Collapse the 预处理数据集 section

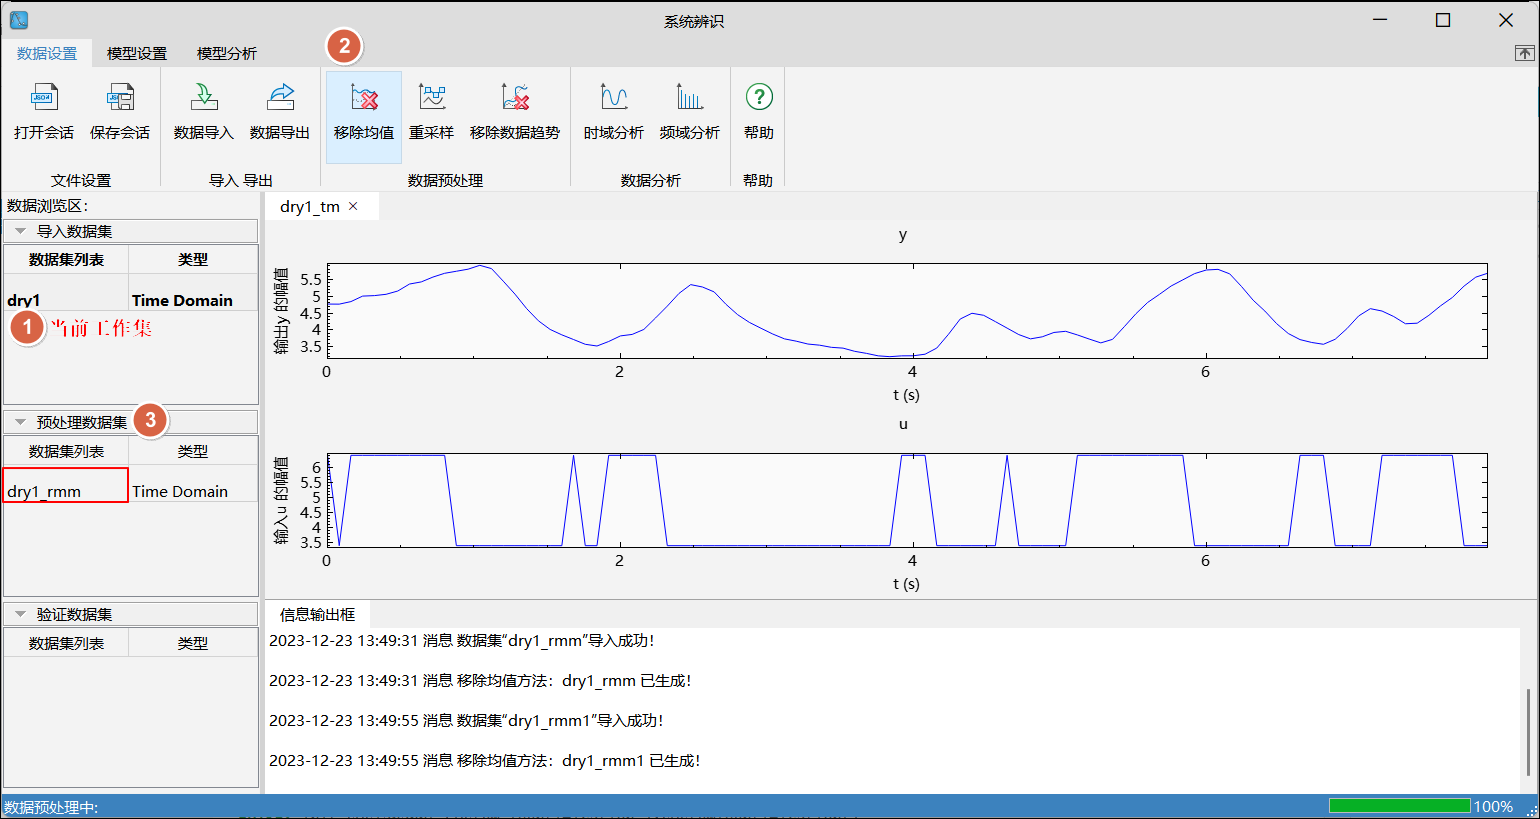point(20,422)
